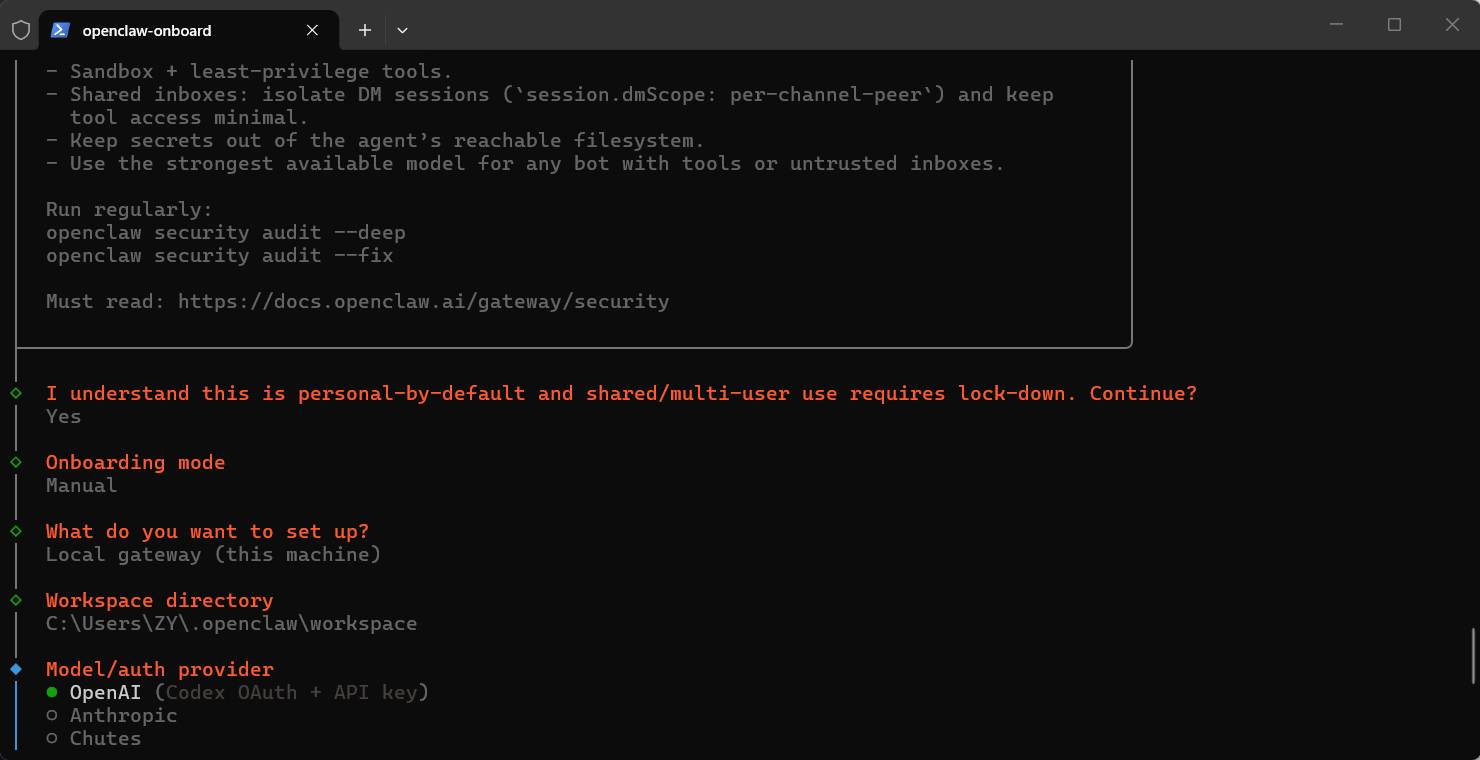Click the Model/auth provider heading
The image size is (1480, 760).
coord(159,669)
